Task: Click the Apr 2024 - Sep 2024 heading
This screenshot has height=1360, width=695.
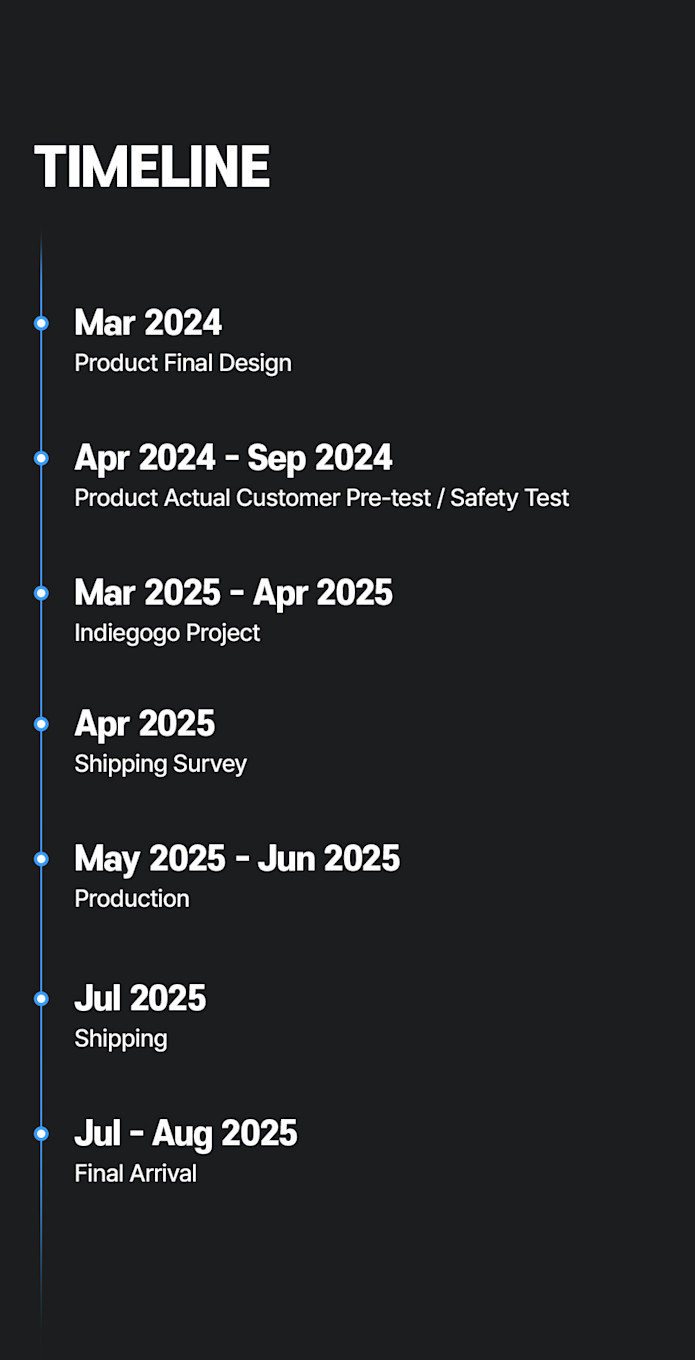Action: [233, 458]
